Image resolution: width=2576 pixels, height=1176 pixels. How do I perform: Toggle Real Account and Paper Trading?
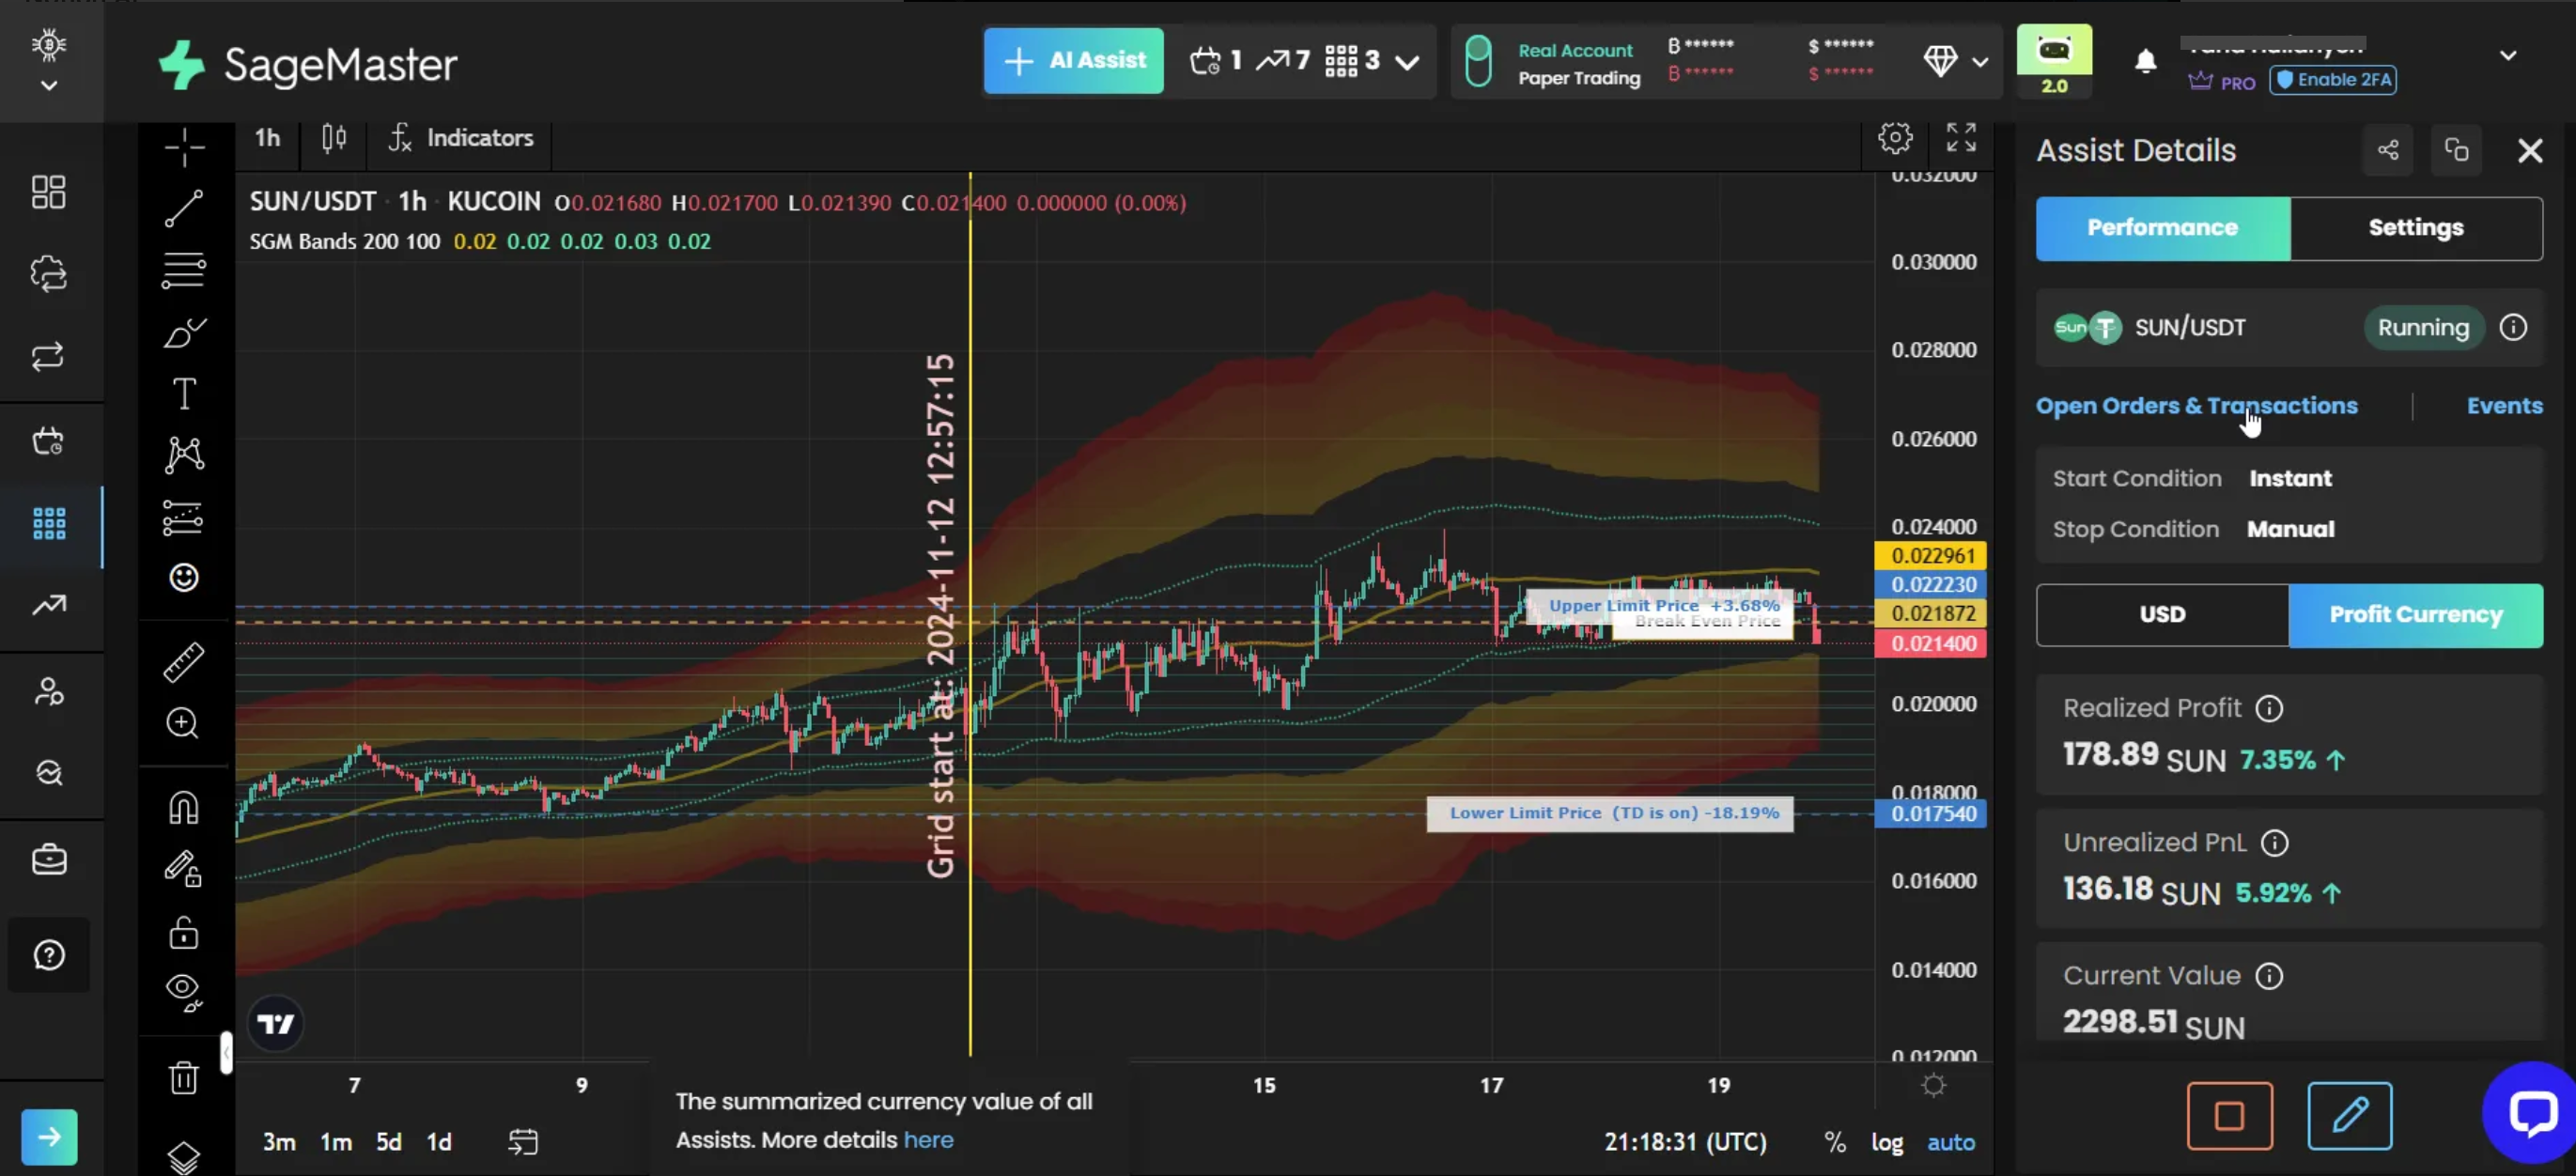click(x=1478, y=62)
